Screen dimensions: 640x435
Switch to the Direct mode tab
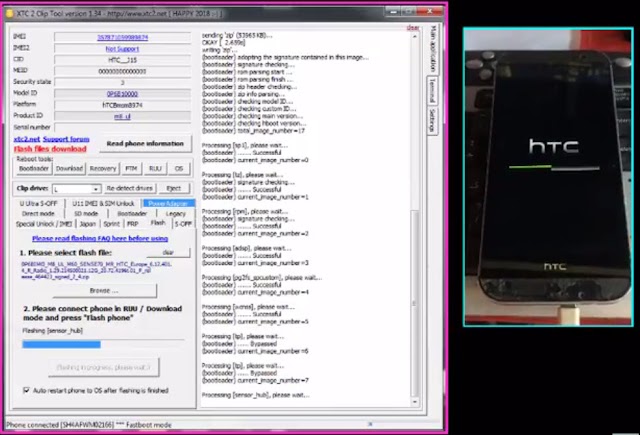coord(38,213)
